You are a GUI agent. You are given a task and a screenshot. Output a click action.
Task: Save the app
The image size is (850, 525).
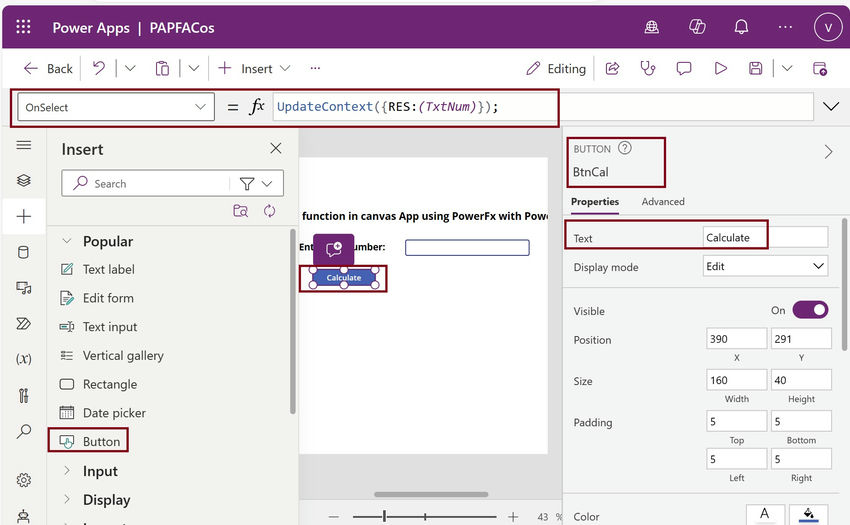coord(756,68)
